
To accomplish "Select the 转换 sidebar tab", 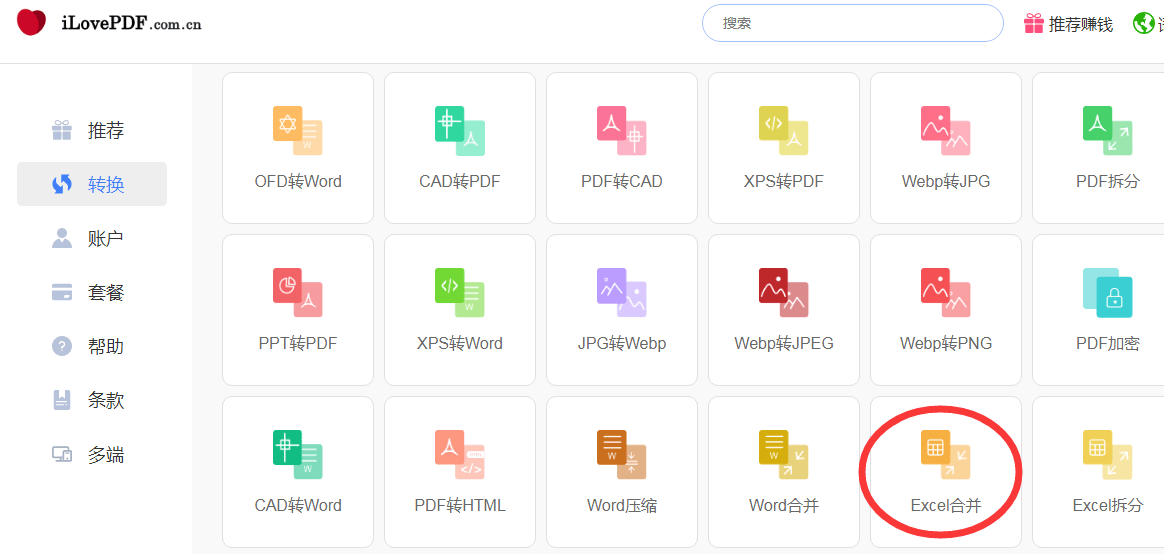I will tap(92, 185).
